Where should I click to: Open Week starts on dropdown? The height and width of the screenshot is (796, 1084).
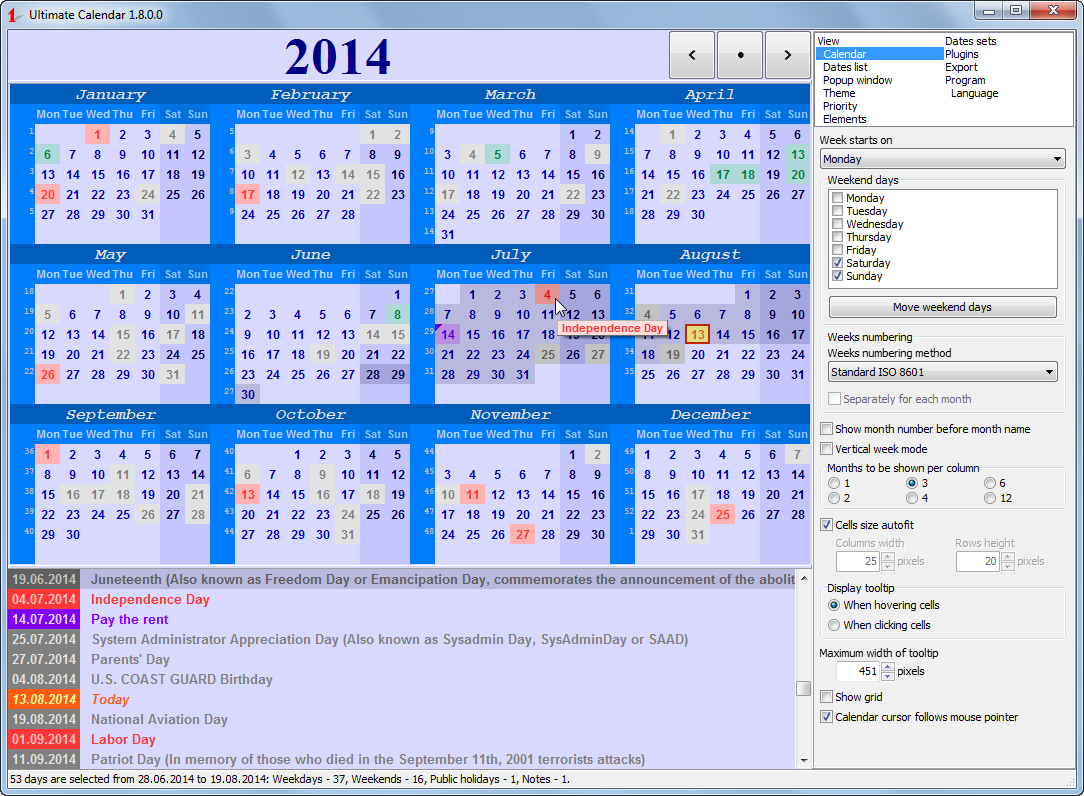click(x=942, y=159)
